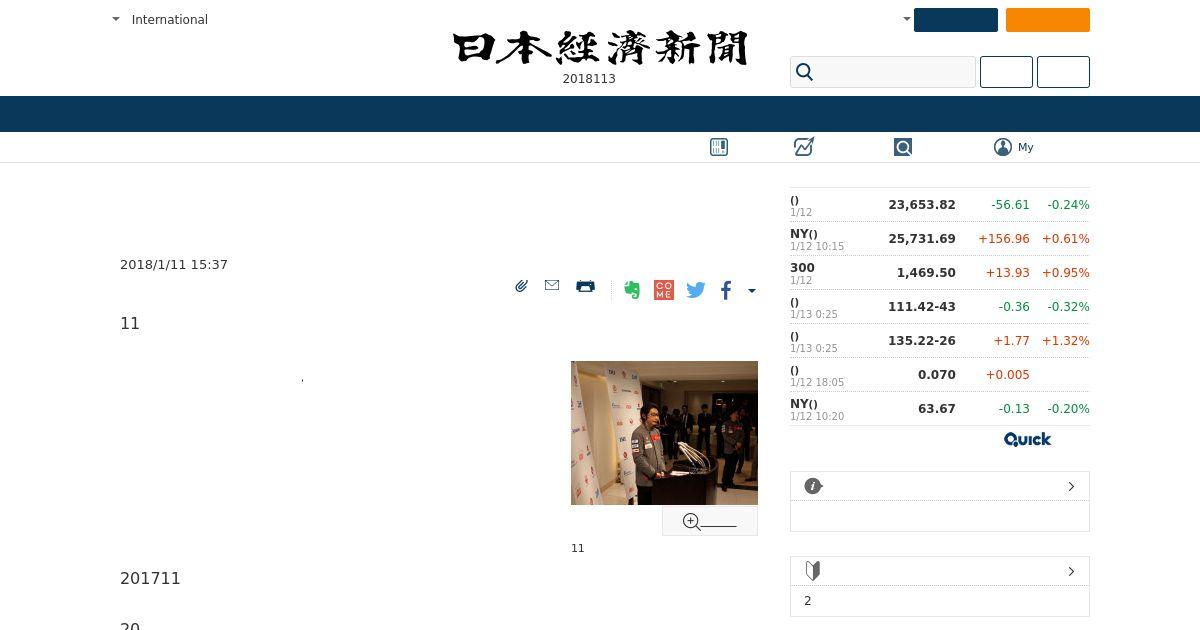Open the press conference photo thumbnail

point(664,433)
